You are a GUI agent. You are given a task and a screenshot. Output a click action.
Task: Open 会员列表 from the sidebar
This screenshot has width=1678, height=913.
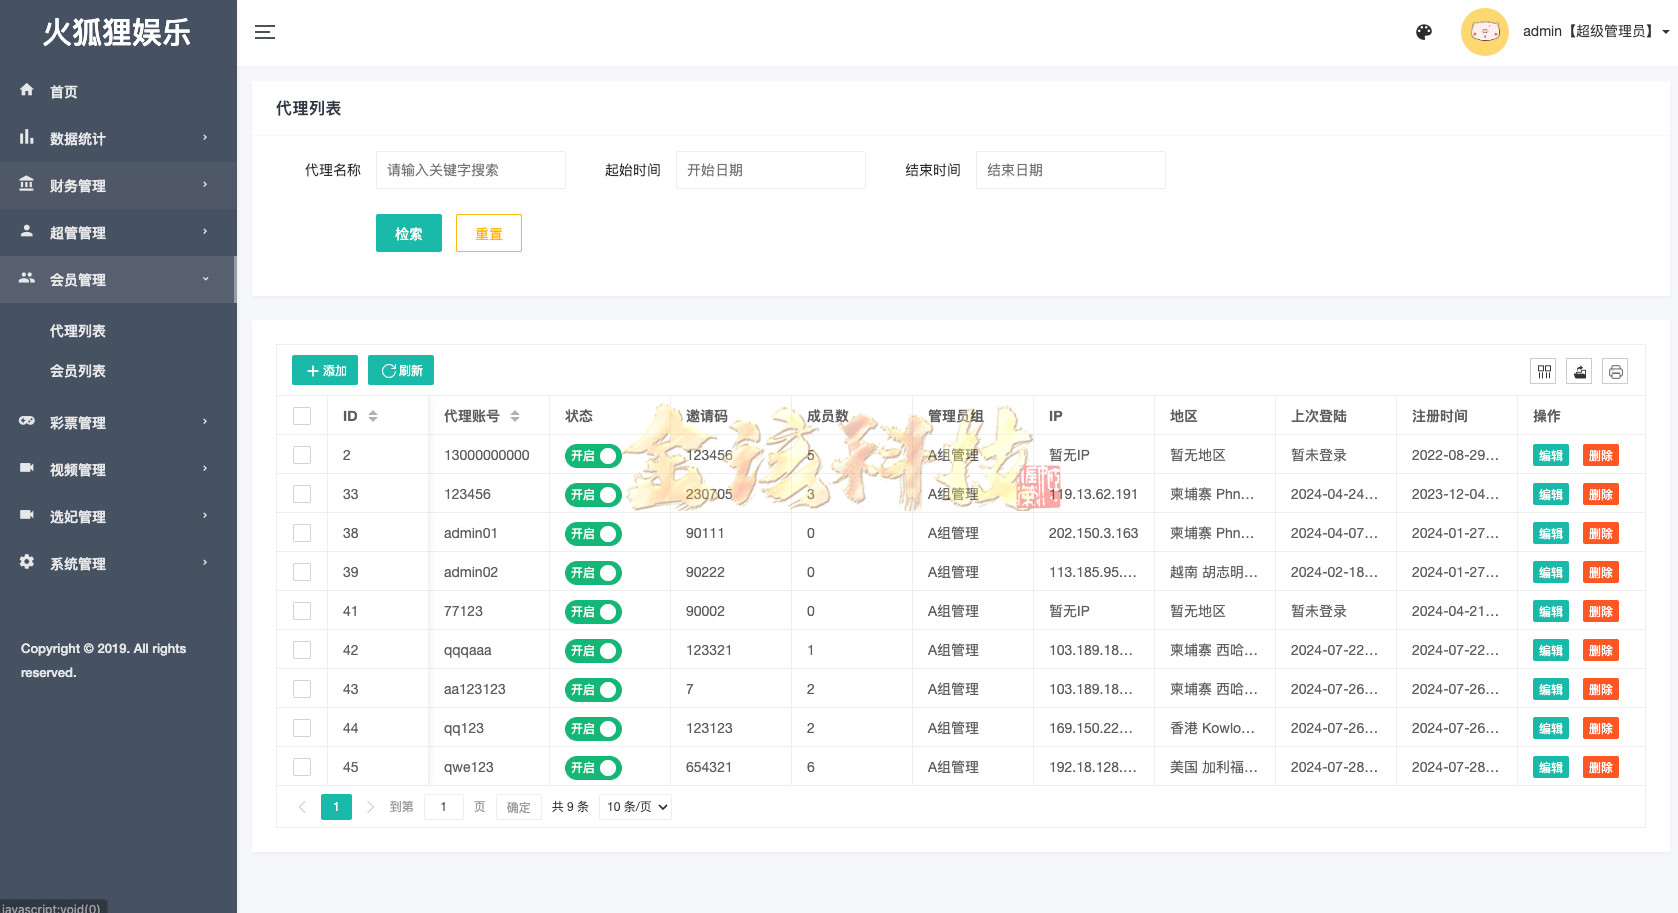click(79, 370)
